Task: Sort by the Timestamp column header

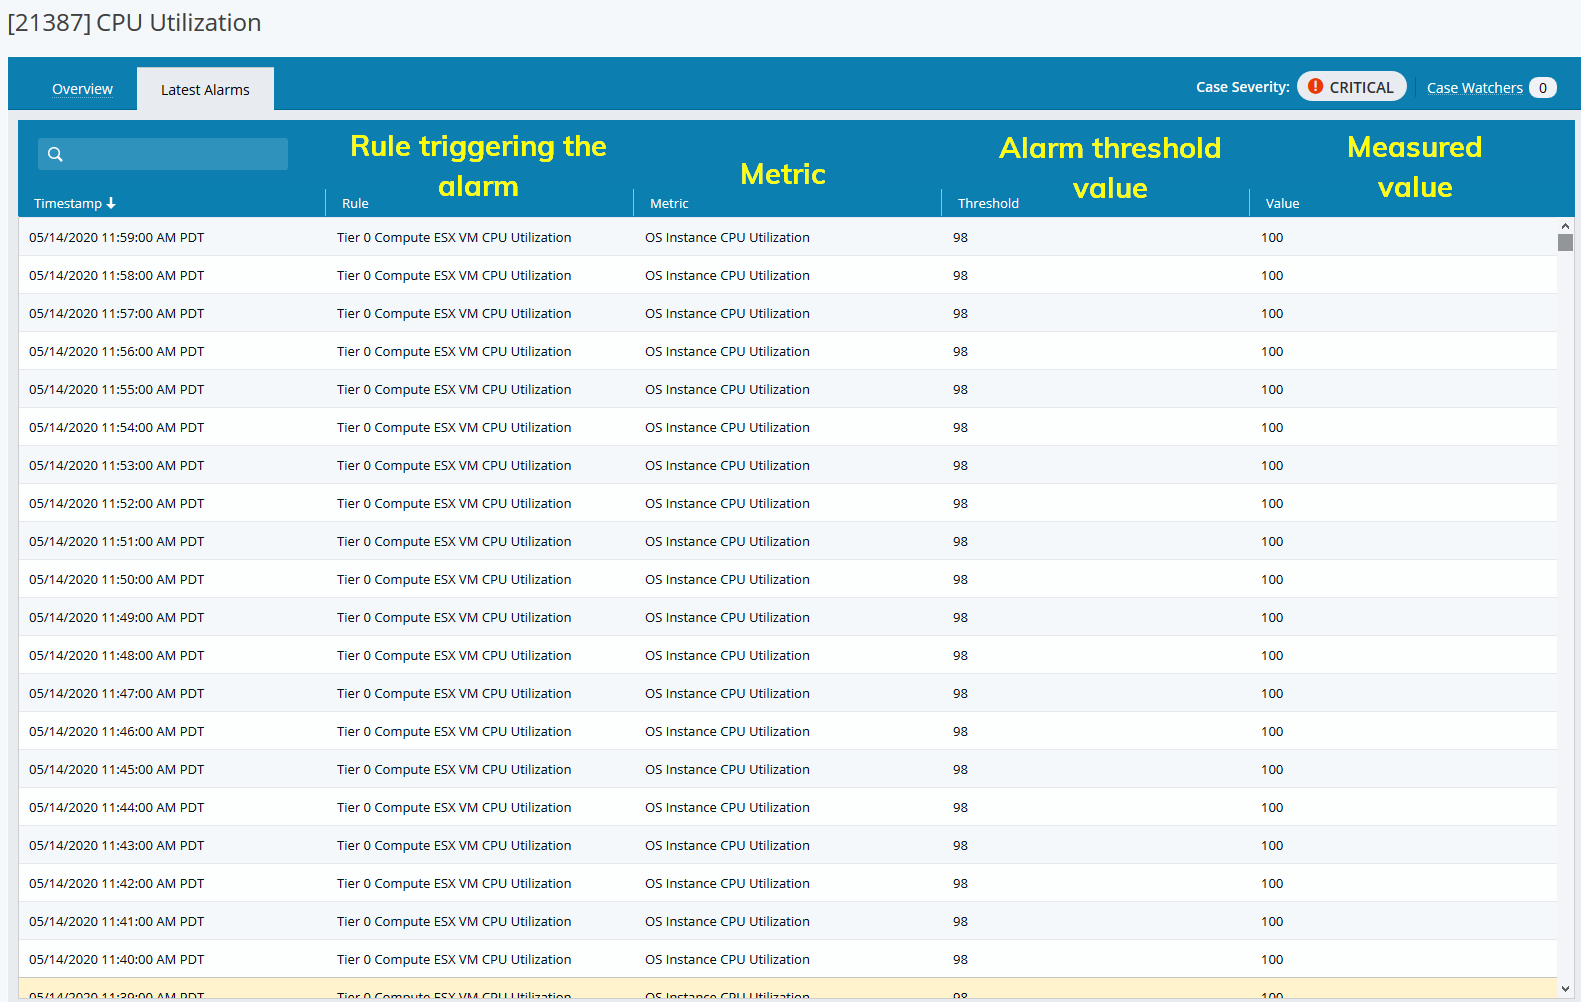Action: coord(68,203)
